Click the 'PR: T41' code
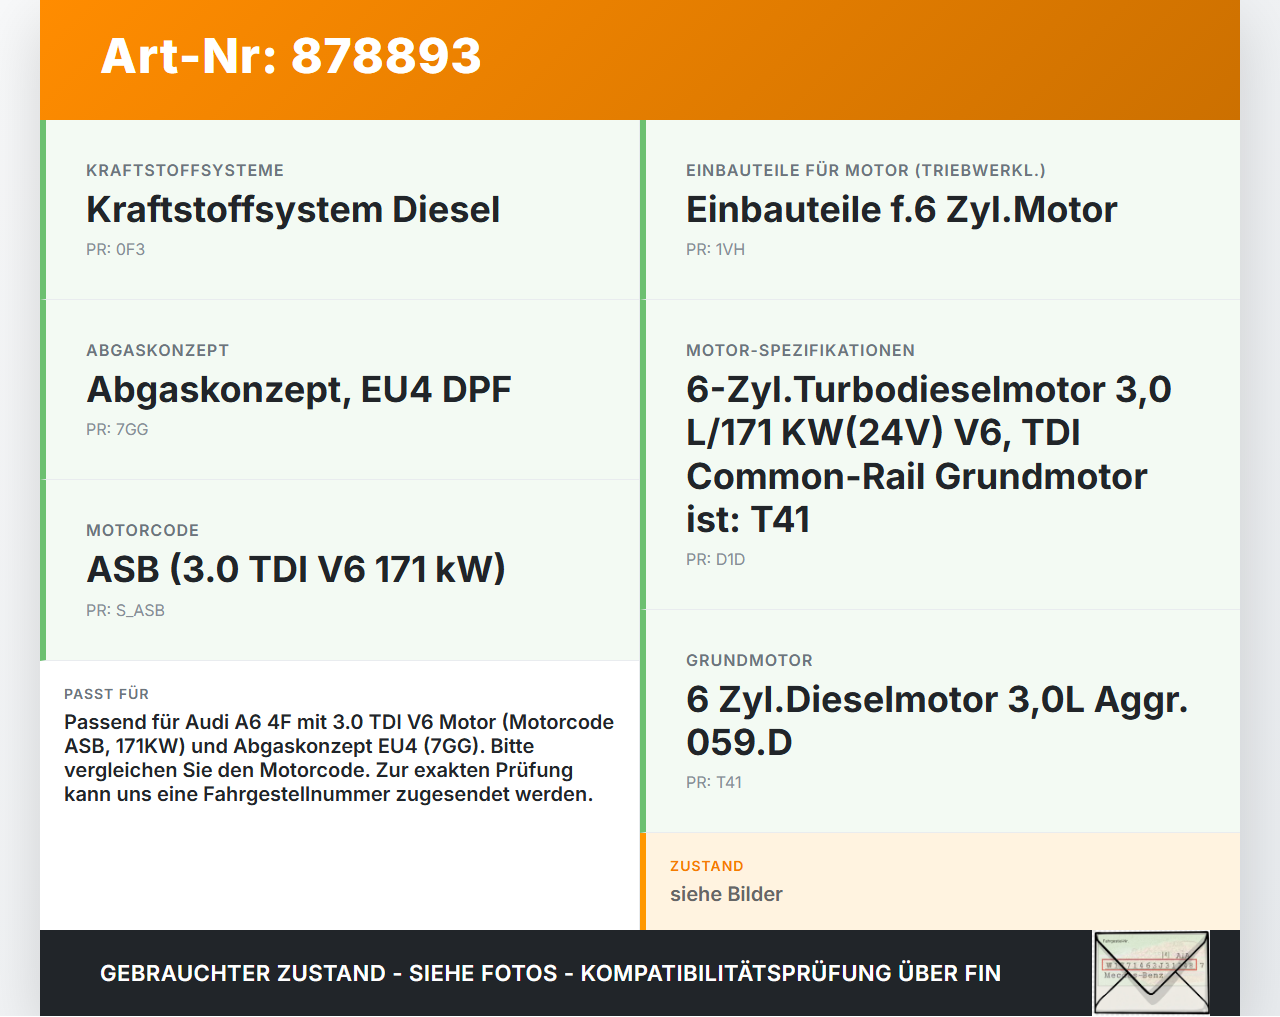1280x1017 pixels. [x=714, y=783]
